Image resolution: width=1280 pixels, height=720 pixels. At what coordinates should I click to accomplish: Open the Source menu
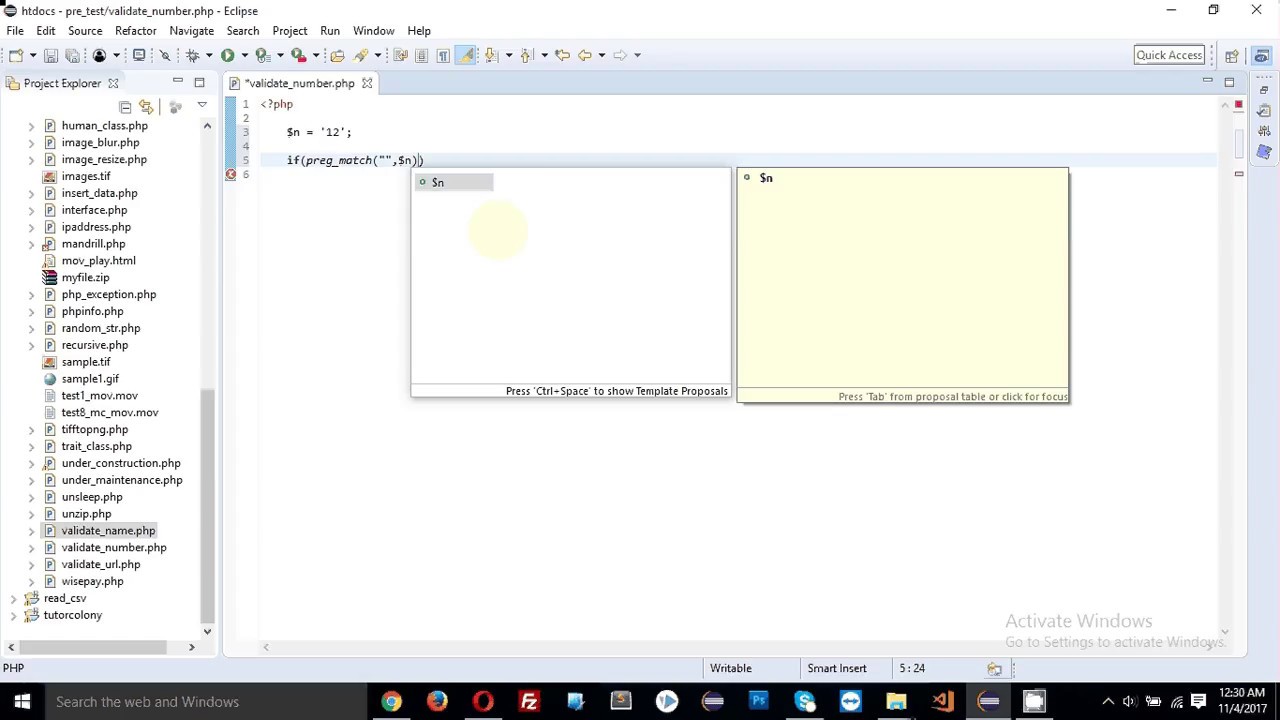point(85,31)
